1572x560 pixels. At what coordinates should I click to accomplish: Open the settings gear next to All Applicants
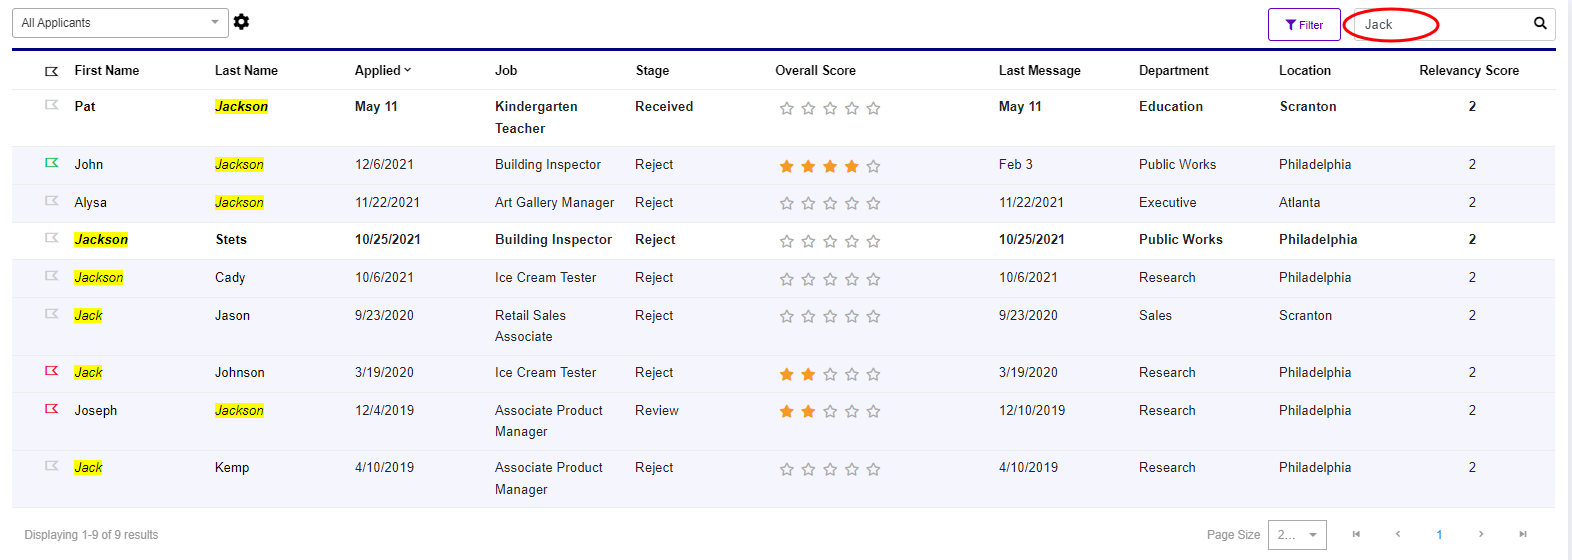coord(241,22)
